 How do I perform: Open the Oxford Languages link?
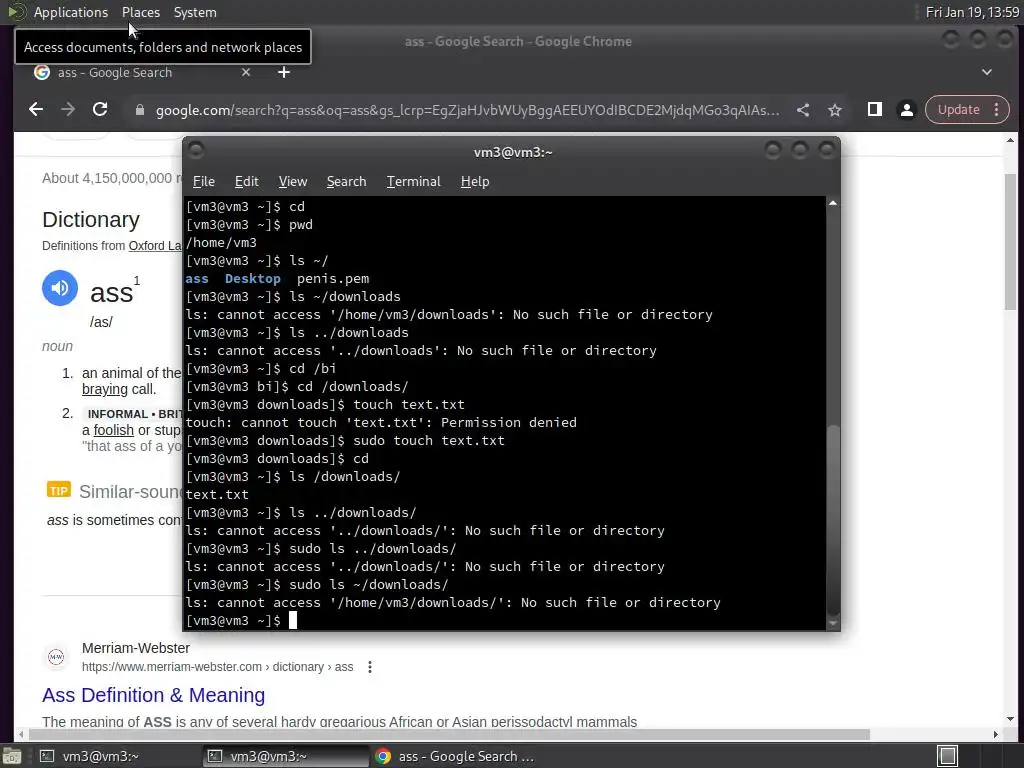pos(155,246)
